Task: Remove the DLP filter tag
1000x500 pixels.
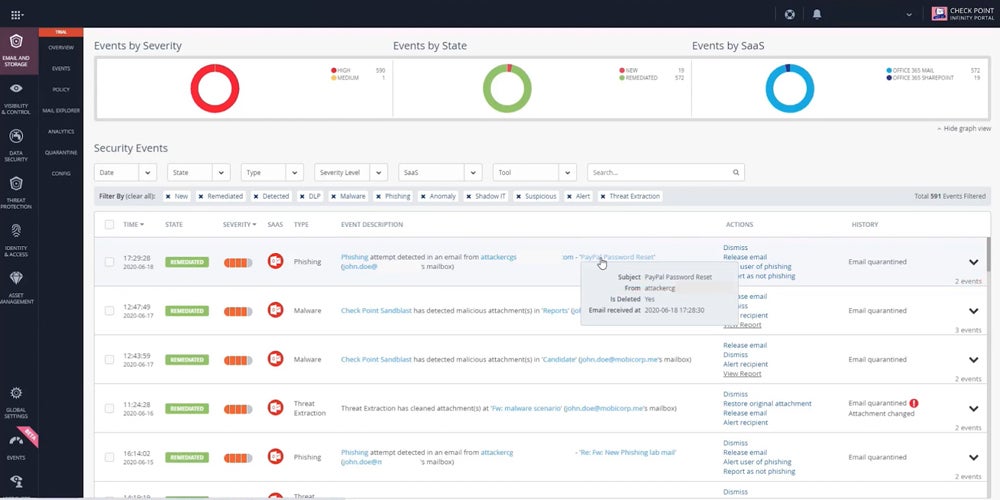Action: (x=302, y=196)
